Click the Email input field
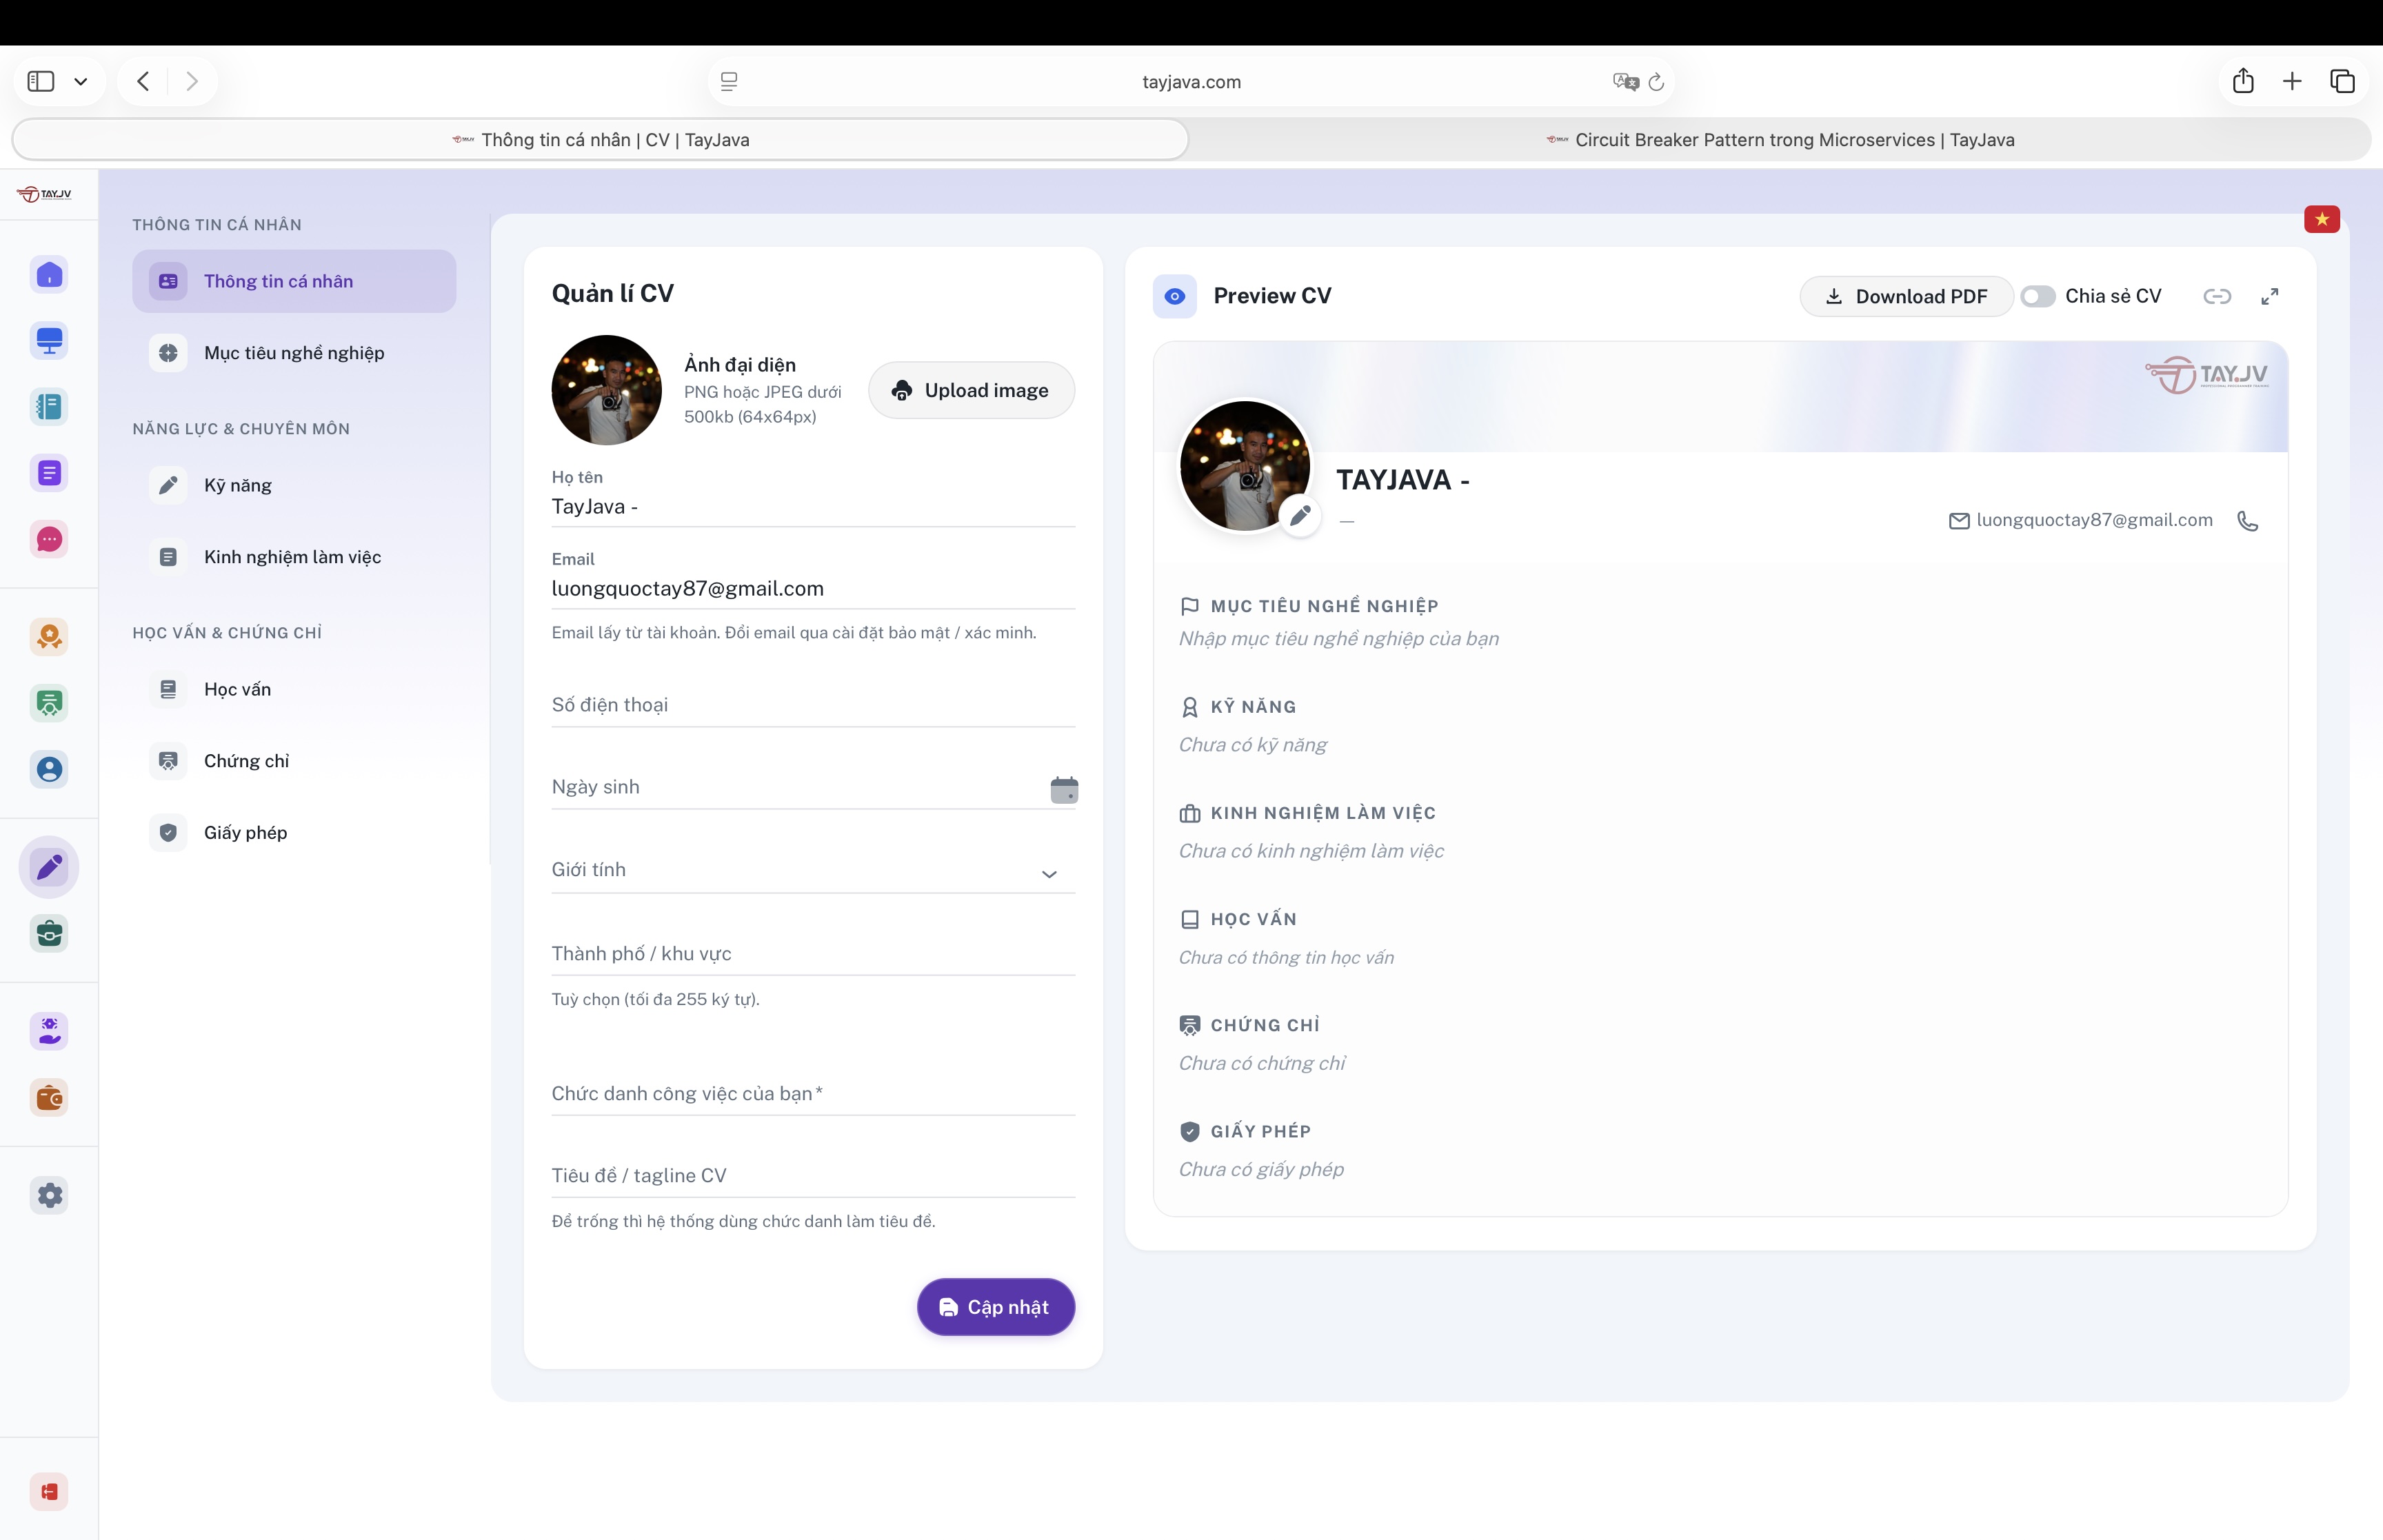This screenshot has width=2383, height=1540. 813,589
